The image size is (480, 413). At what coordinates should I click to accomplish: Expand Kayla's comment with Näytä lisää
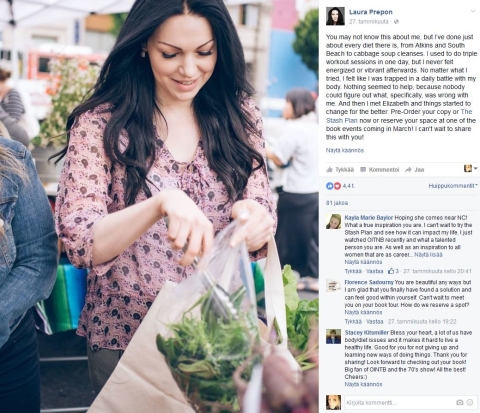click(x=428, y=255)
